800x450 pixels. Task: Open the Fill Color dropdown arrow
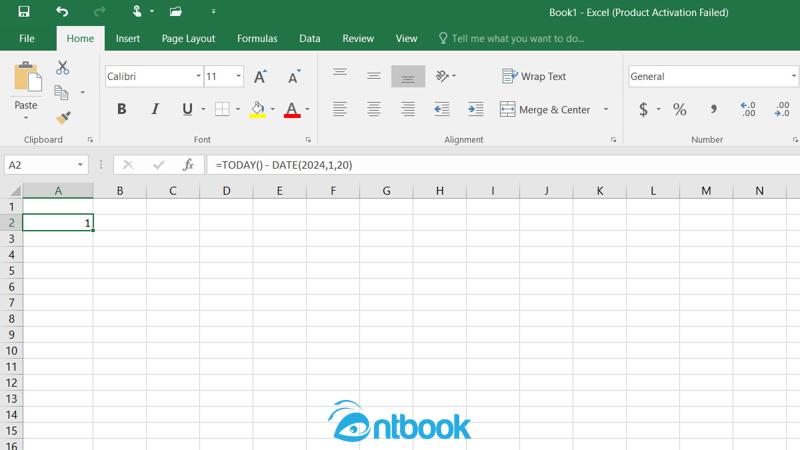pos(272,109)
